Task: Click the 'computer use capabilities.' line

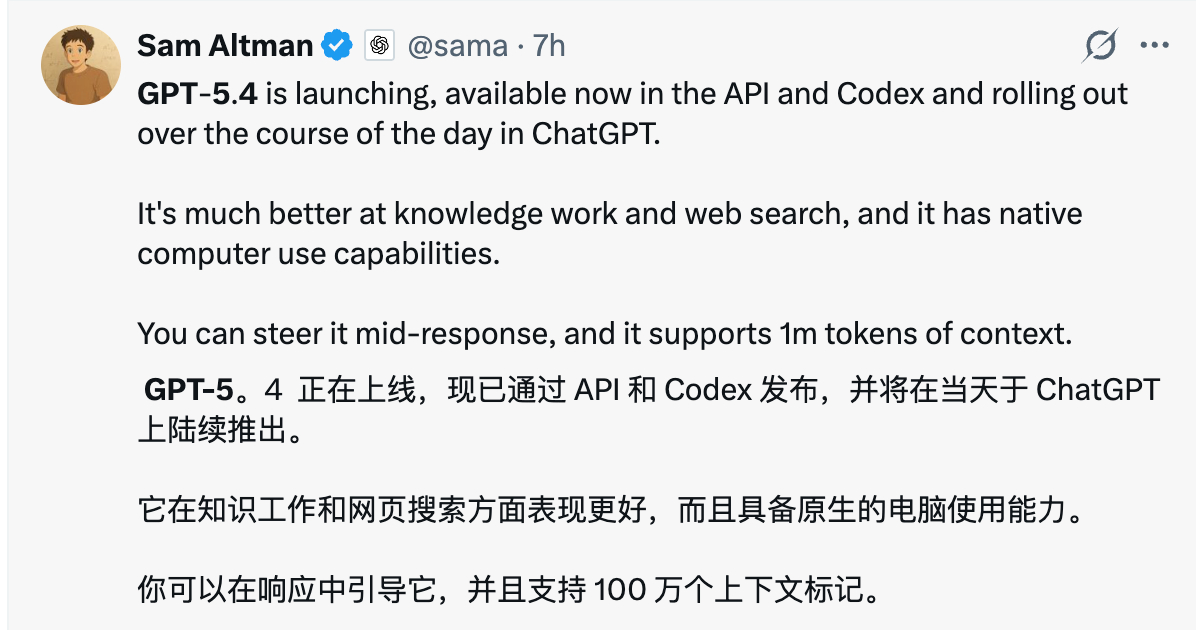Action: point(318,254)
